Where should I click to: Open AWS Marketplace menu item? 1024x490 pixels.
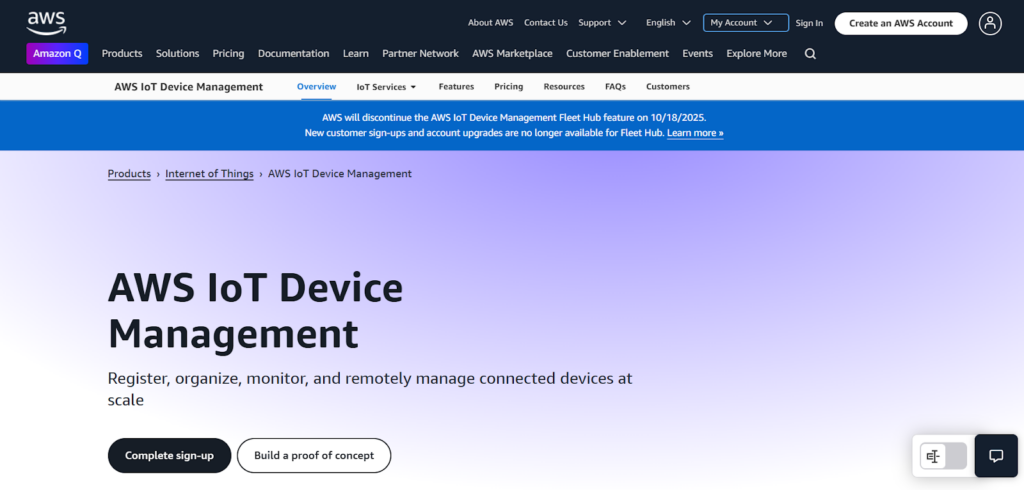click(x=512, y=54)
